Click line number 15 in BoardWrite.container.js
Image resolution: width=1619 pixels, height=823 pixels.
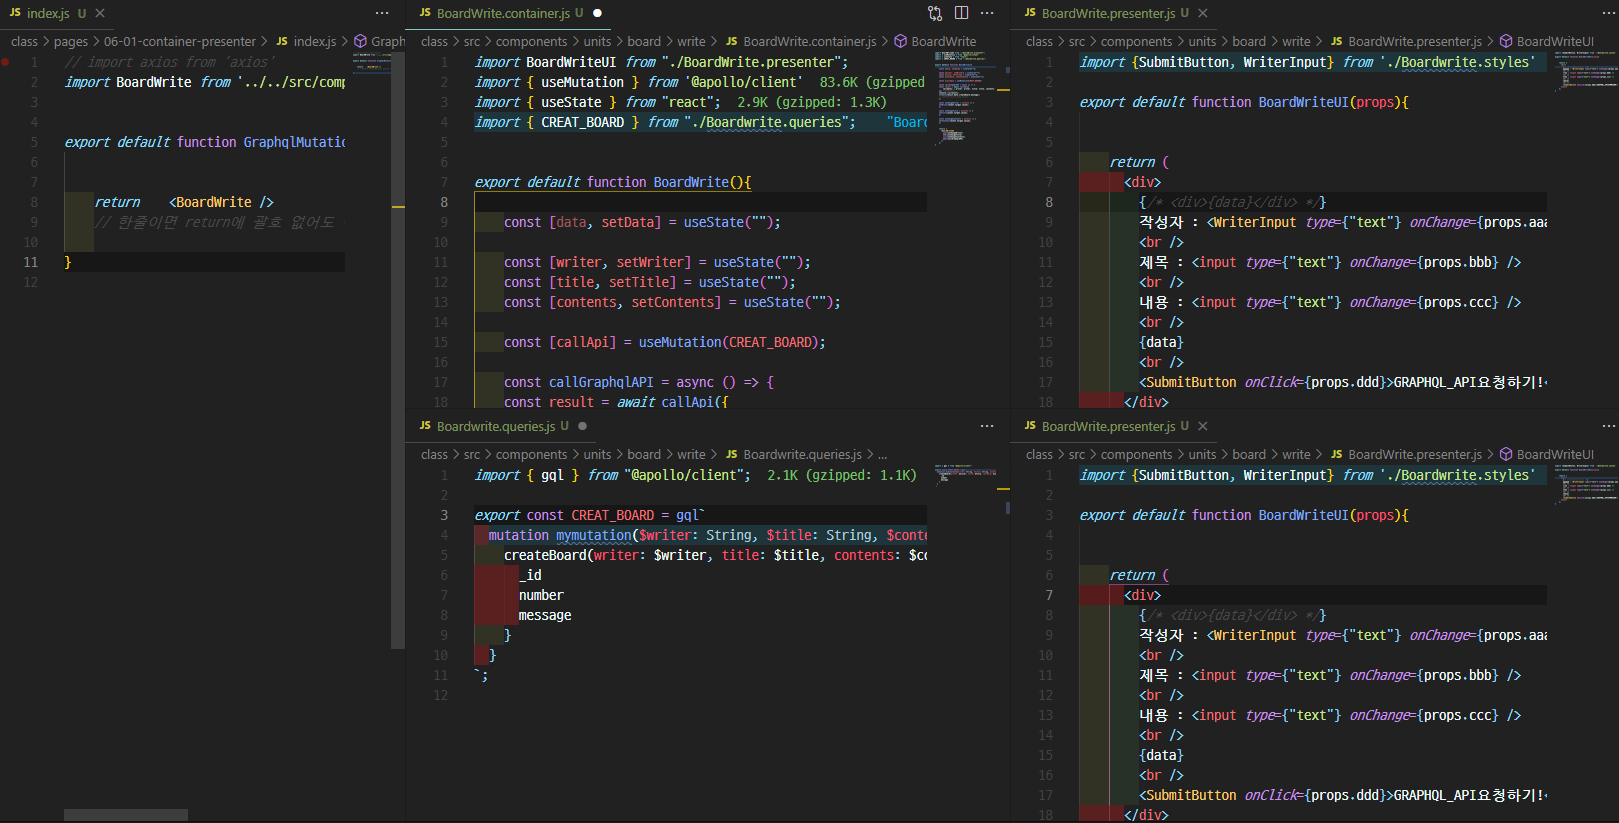441,342
